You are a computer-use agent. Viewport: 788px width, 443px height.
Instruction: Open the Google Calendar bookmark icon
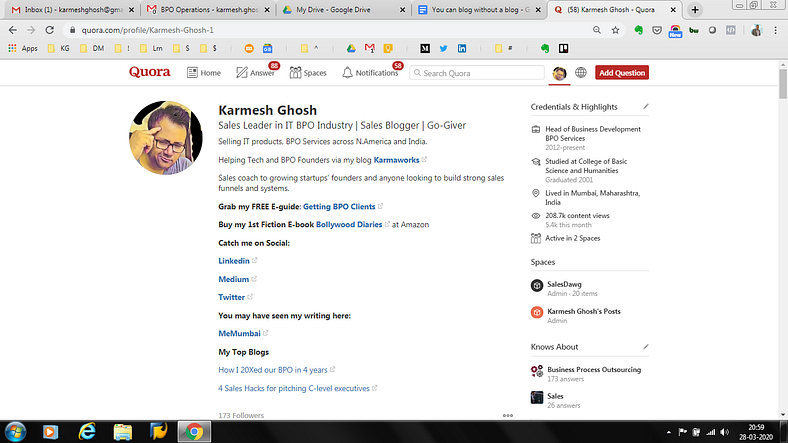point(267,48)
